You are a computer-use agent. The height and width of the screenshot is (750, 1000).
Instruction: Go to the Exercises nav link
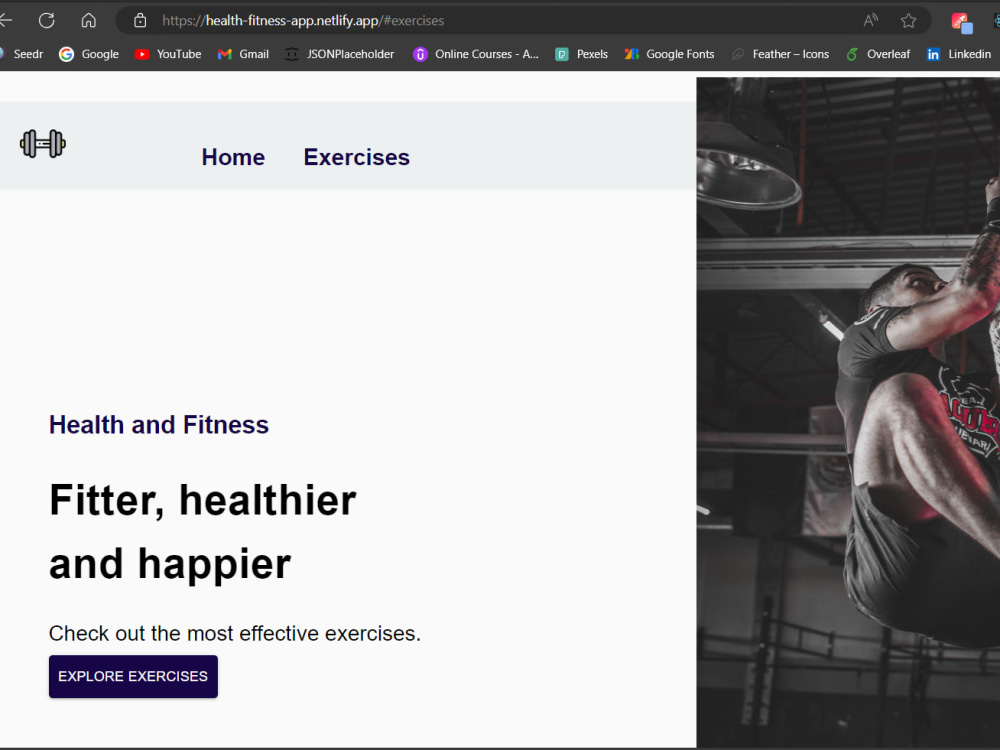pyautogui.click(x=357, y=157)
